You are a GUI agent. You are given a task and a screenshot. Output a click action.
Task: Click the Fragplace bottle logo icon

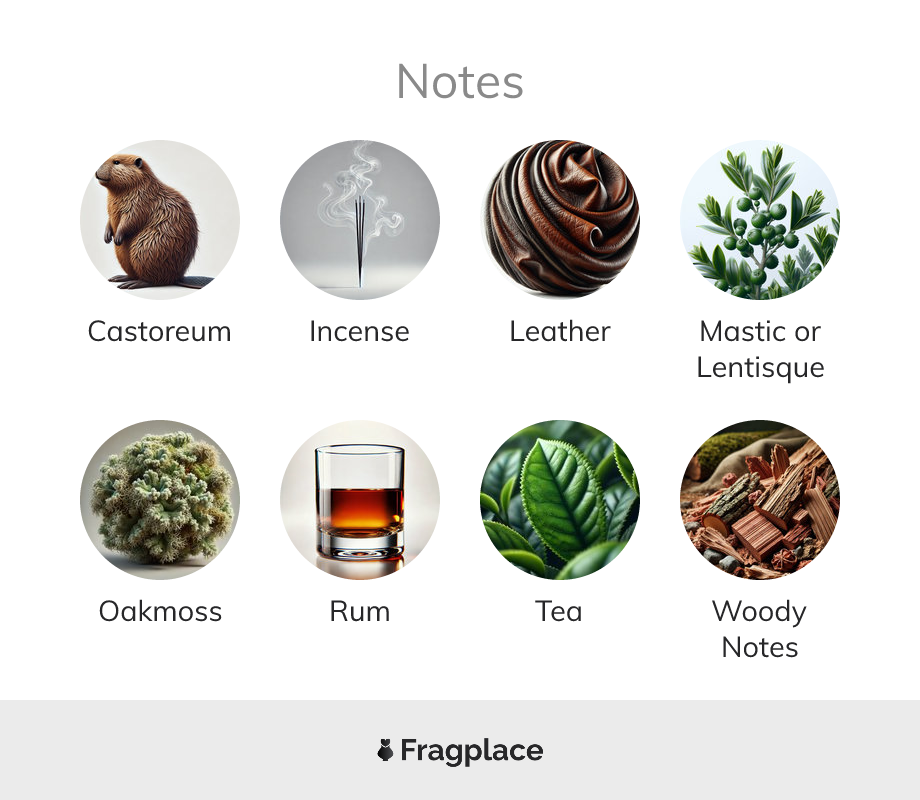click(385, 750)
